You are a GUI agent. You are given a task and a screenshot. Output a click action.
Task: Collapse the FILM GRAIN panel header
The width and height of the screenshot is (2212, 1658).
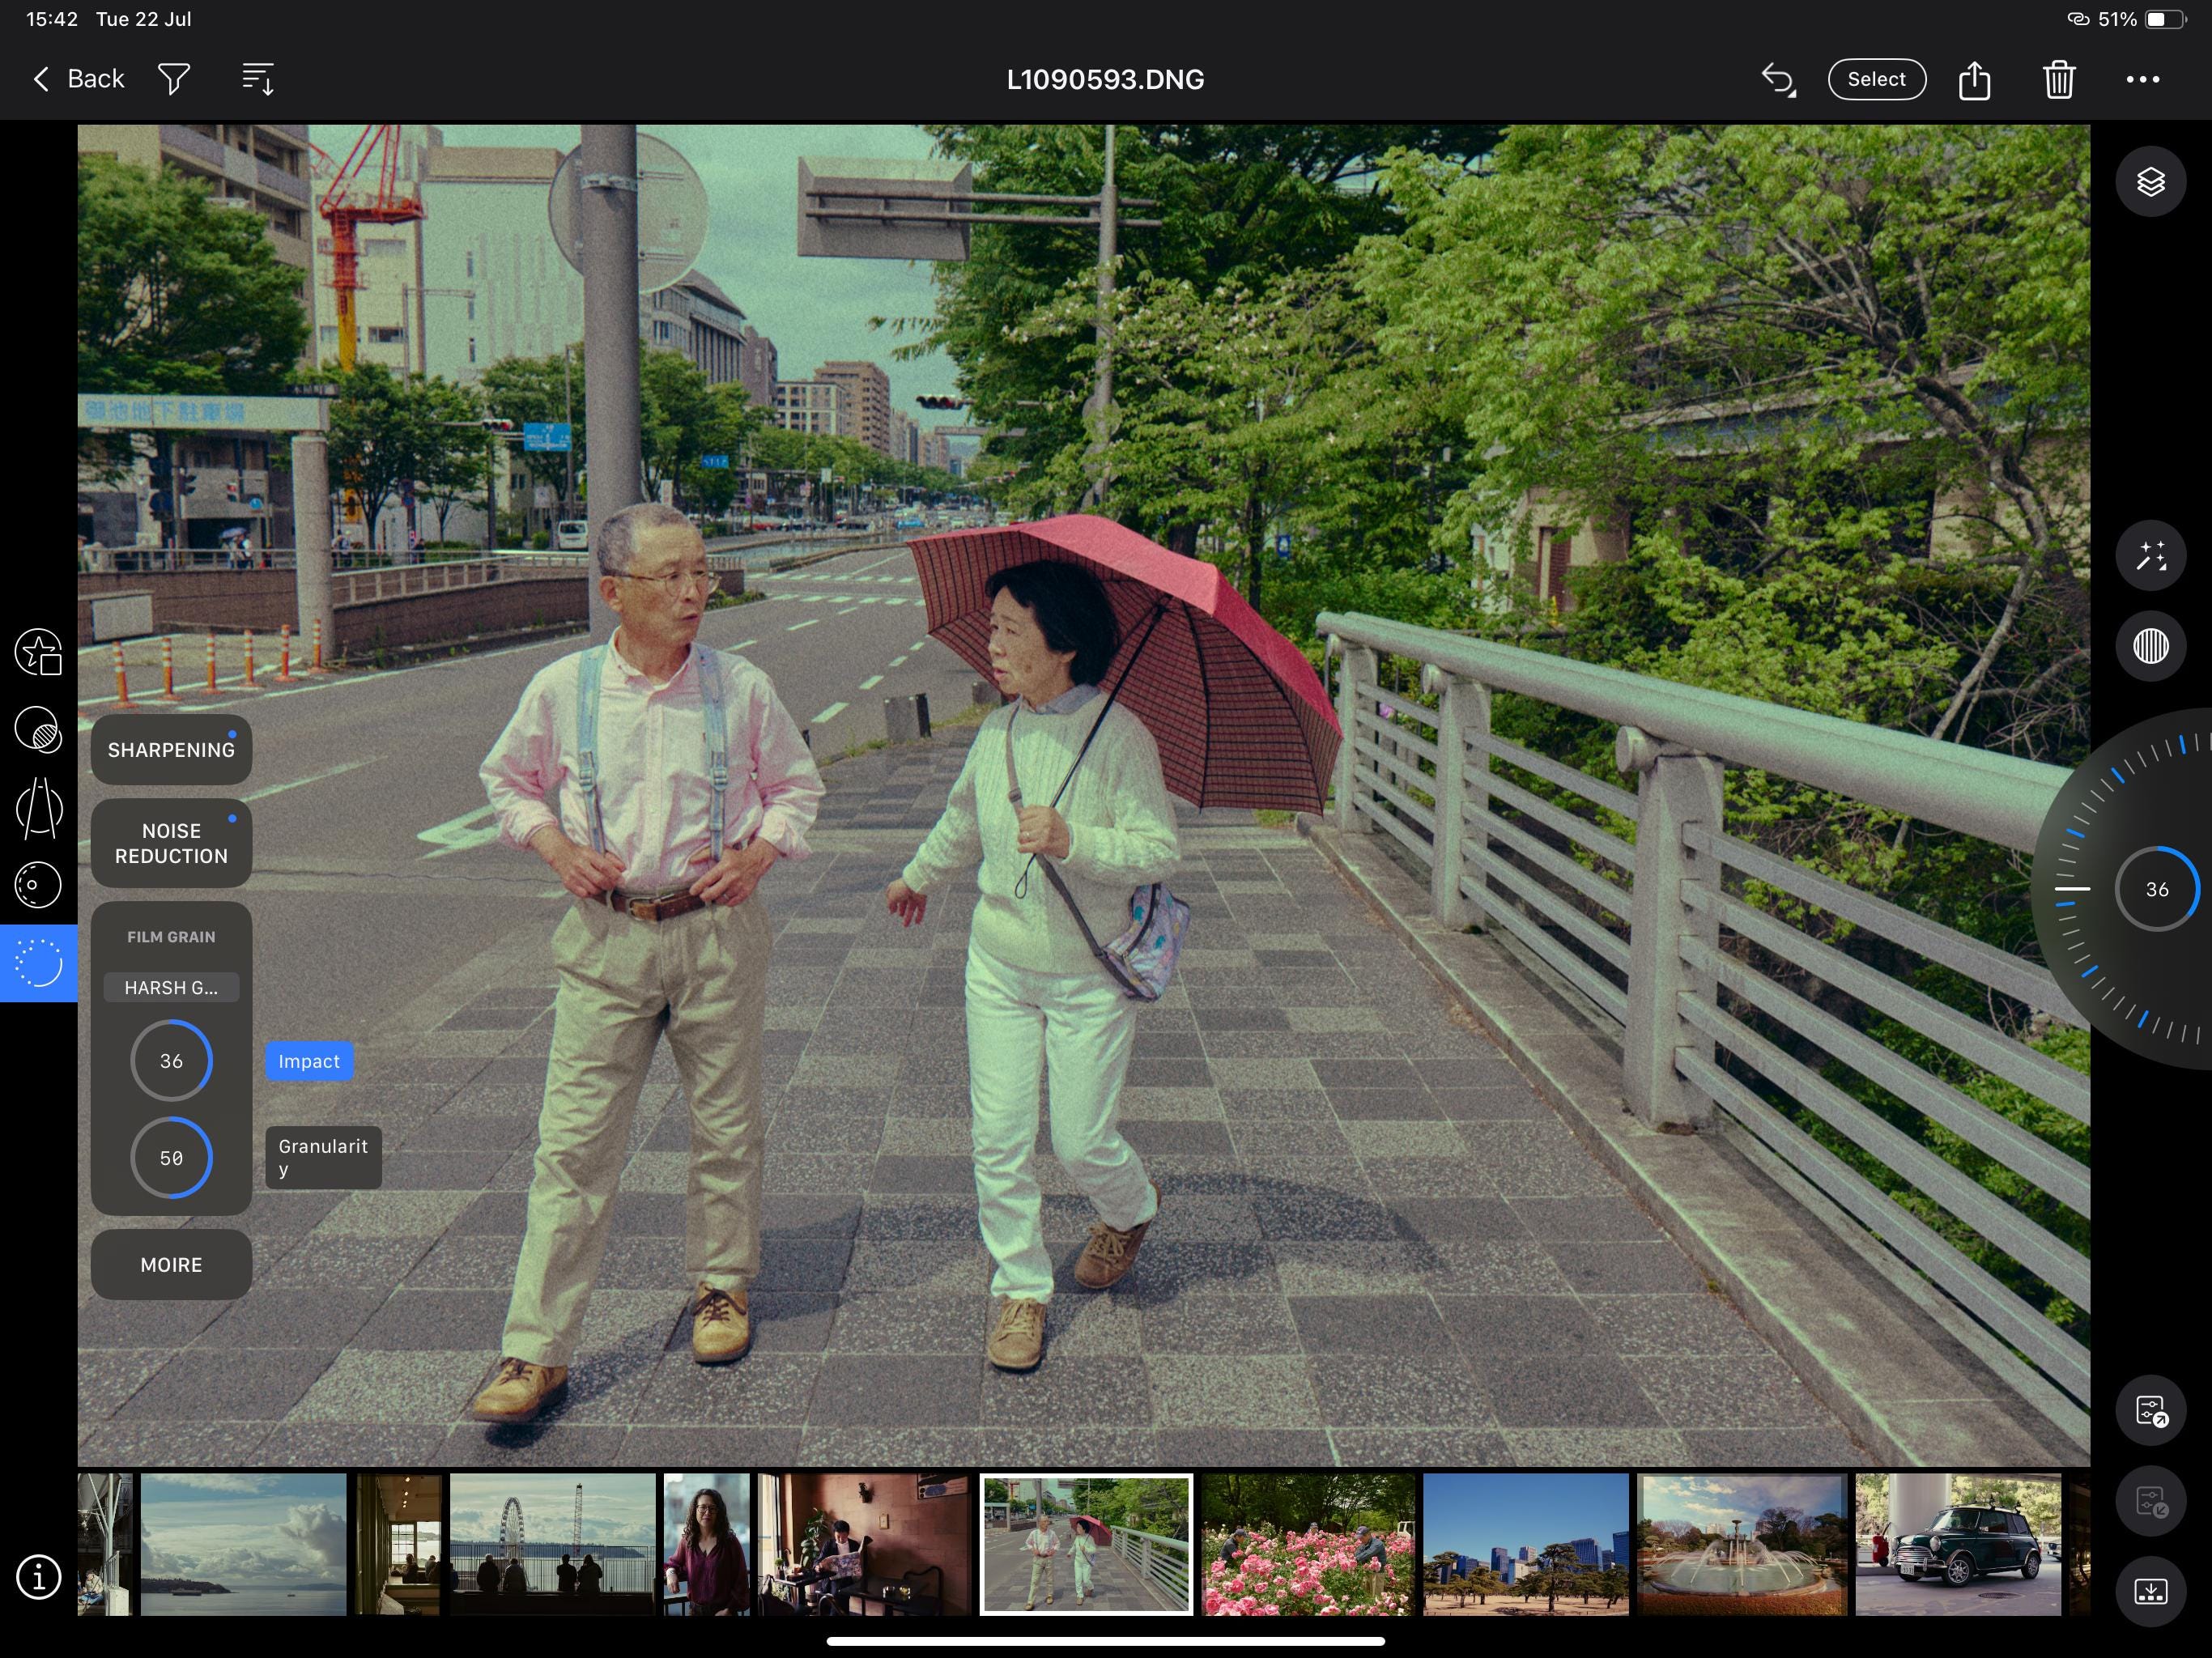click(x=171, y=937)
